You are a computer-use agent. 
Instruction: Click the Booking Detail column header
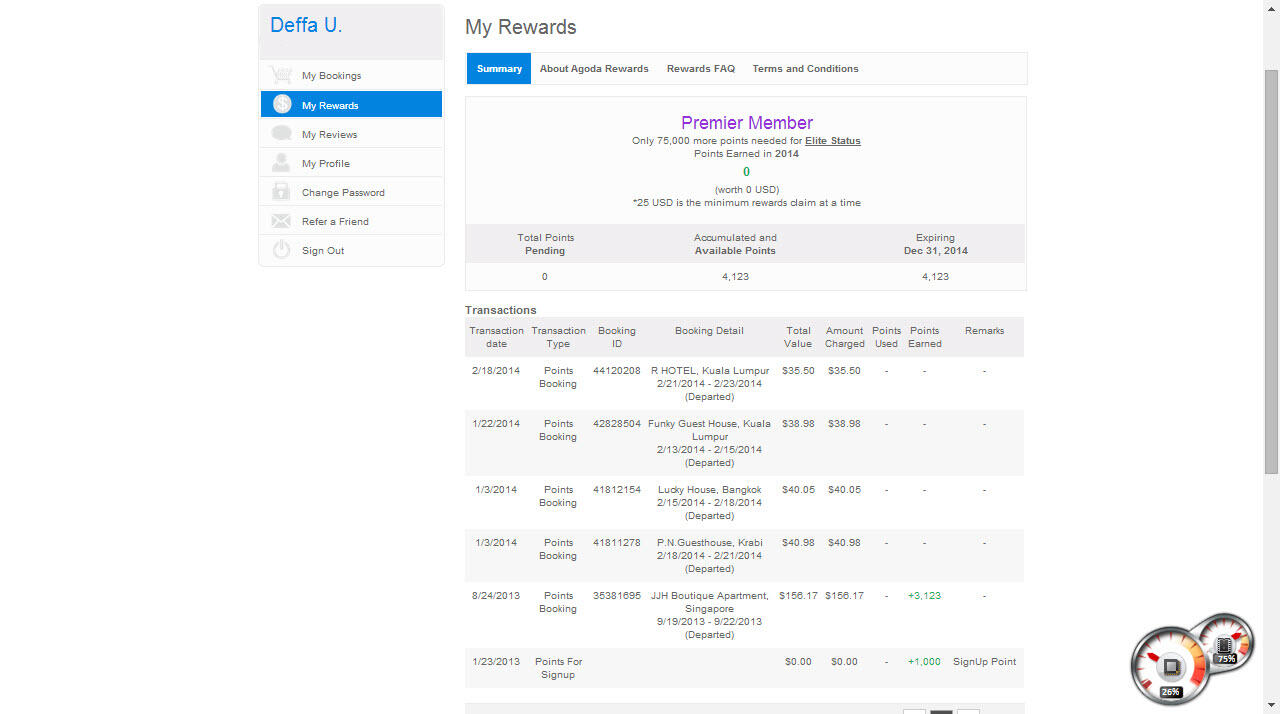point(709,330)
